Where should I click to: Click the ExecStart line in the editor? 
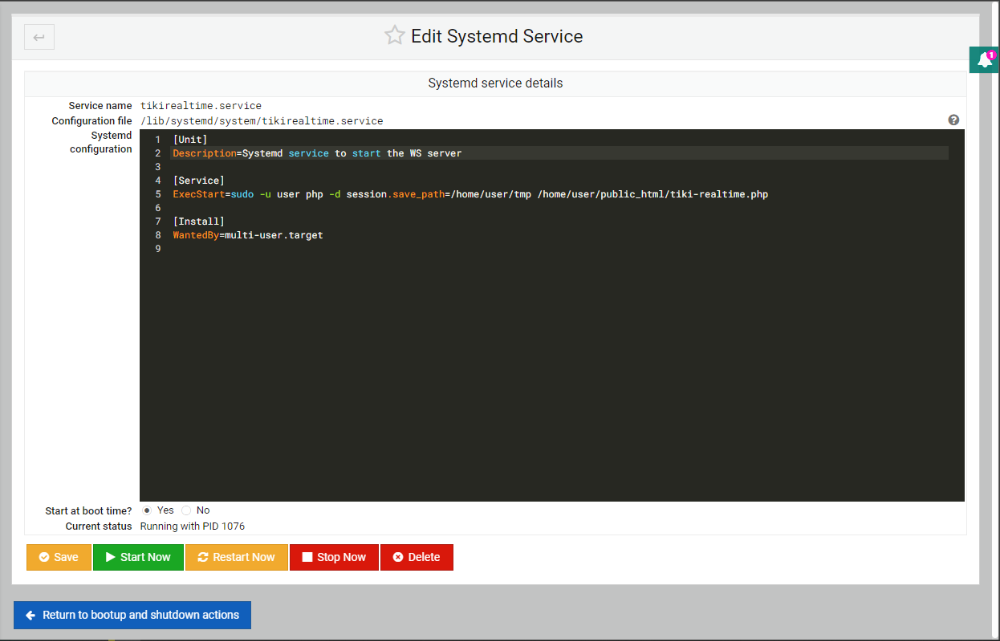coord(470,194)
